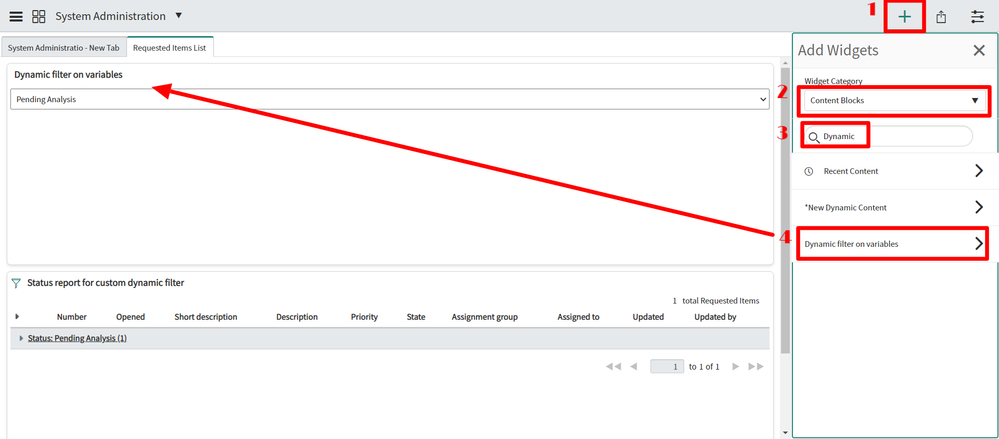The image size is (999, 439).
Task: Open the Pending Analysis filter dropdown
Action: [390, 99]
